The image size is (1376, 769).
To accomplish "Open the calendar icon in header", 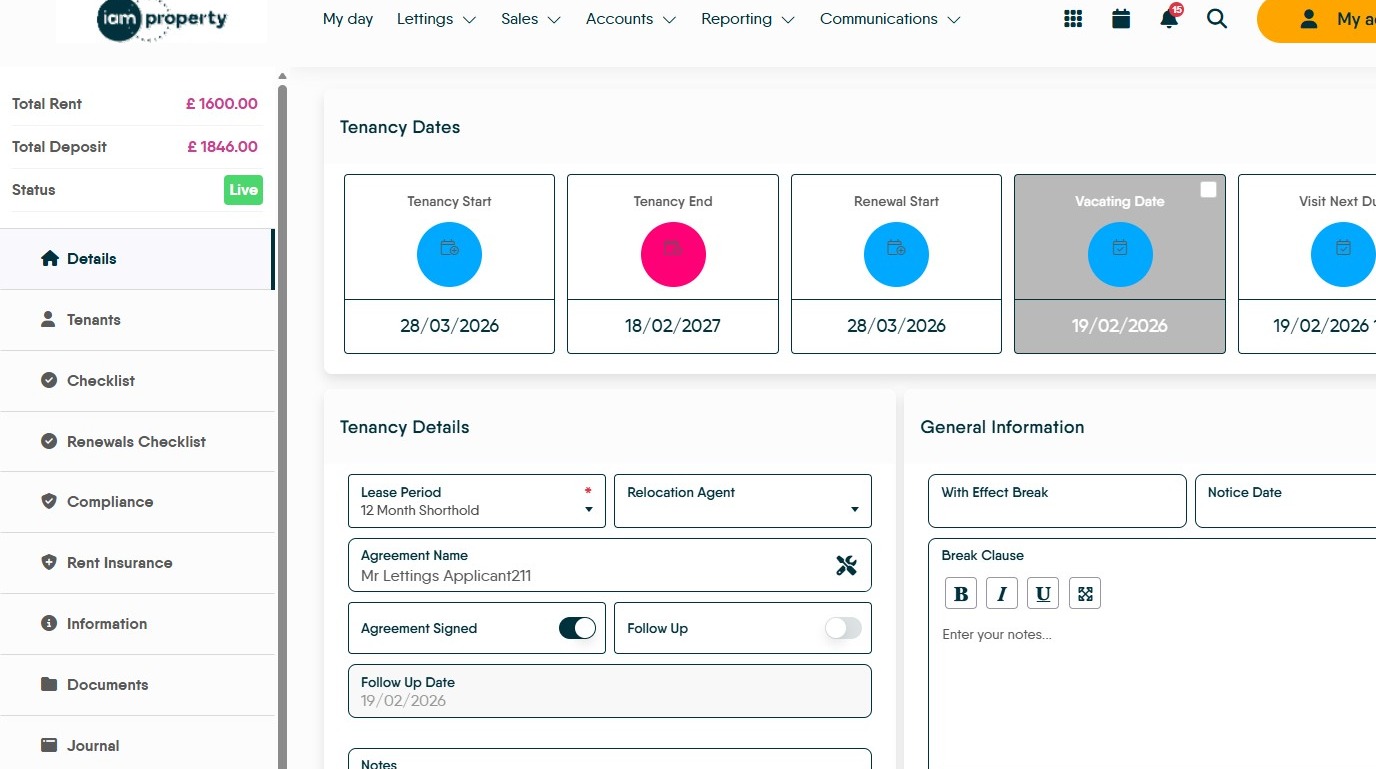I will 1121,19.
